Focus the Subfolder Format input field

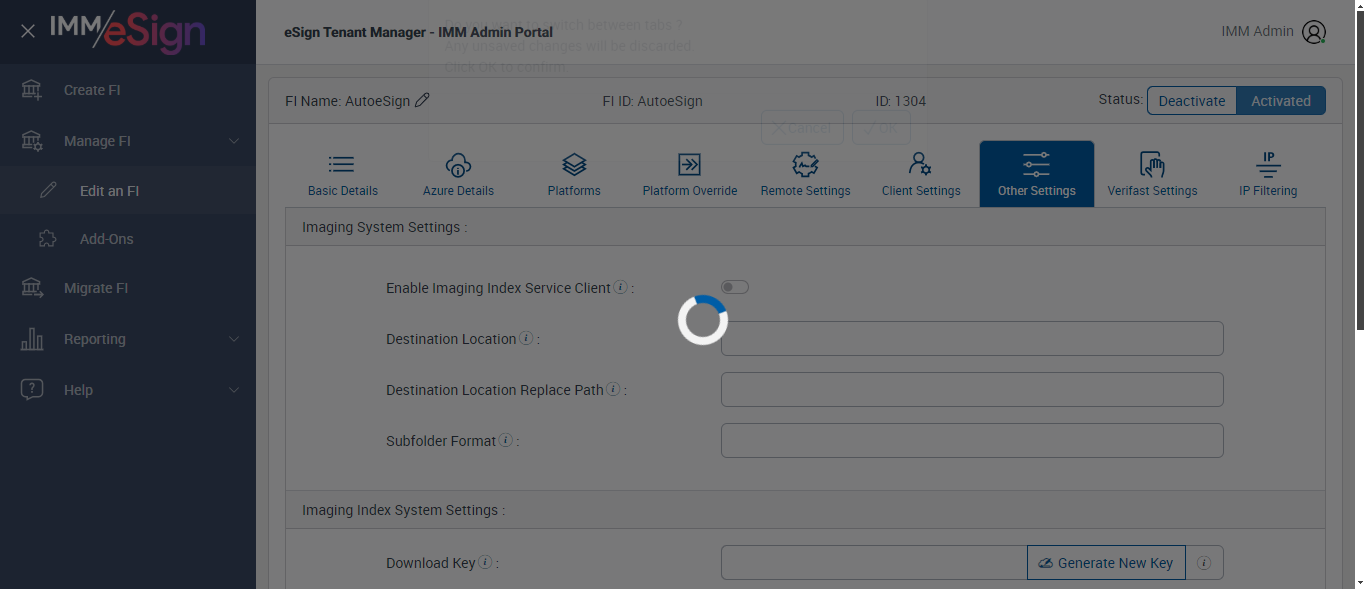pos(972,440)
